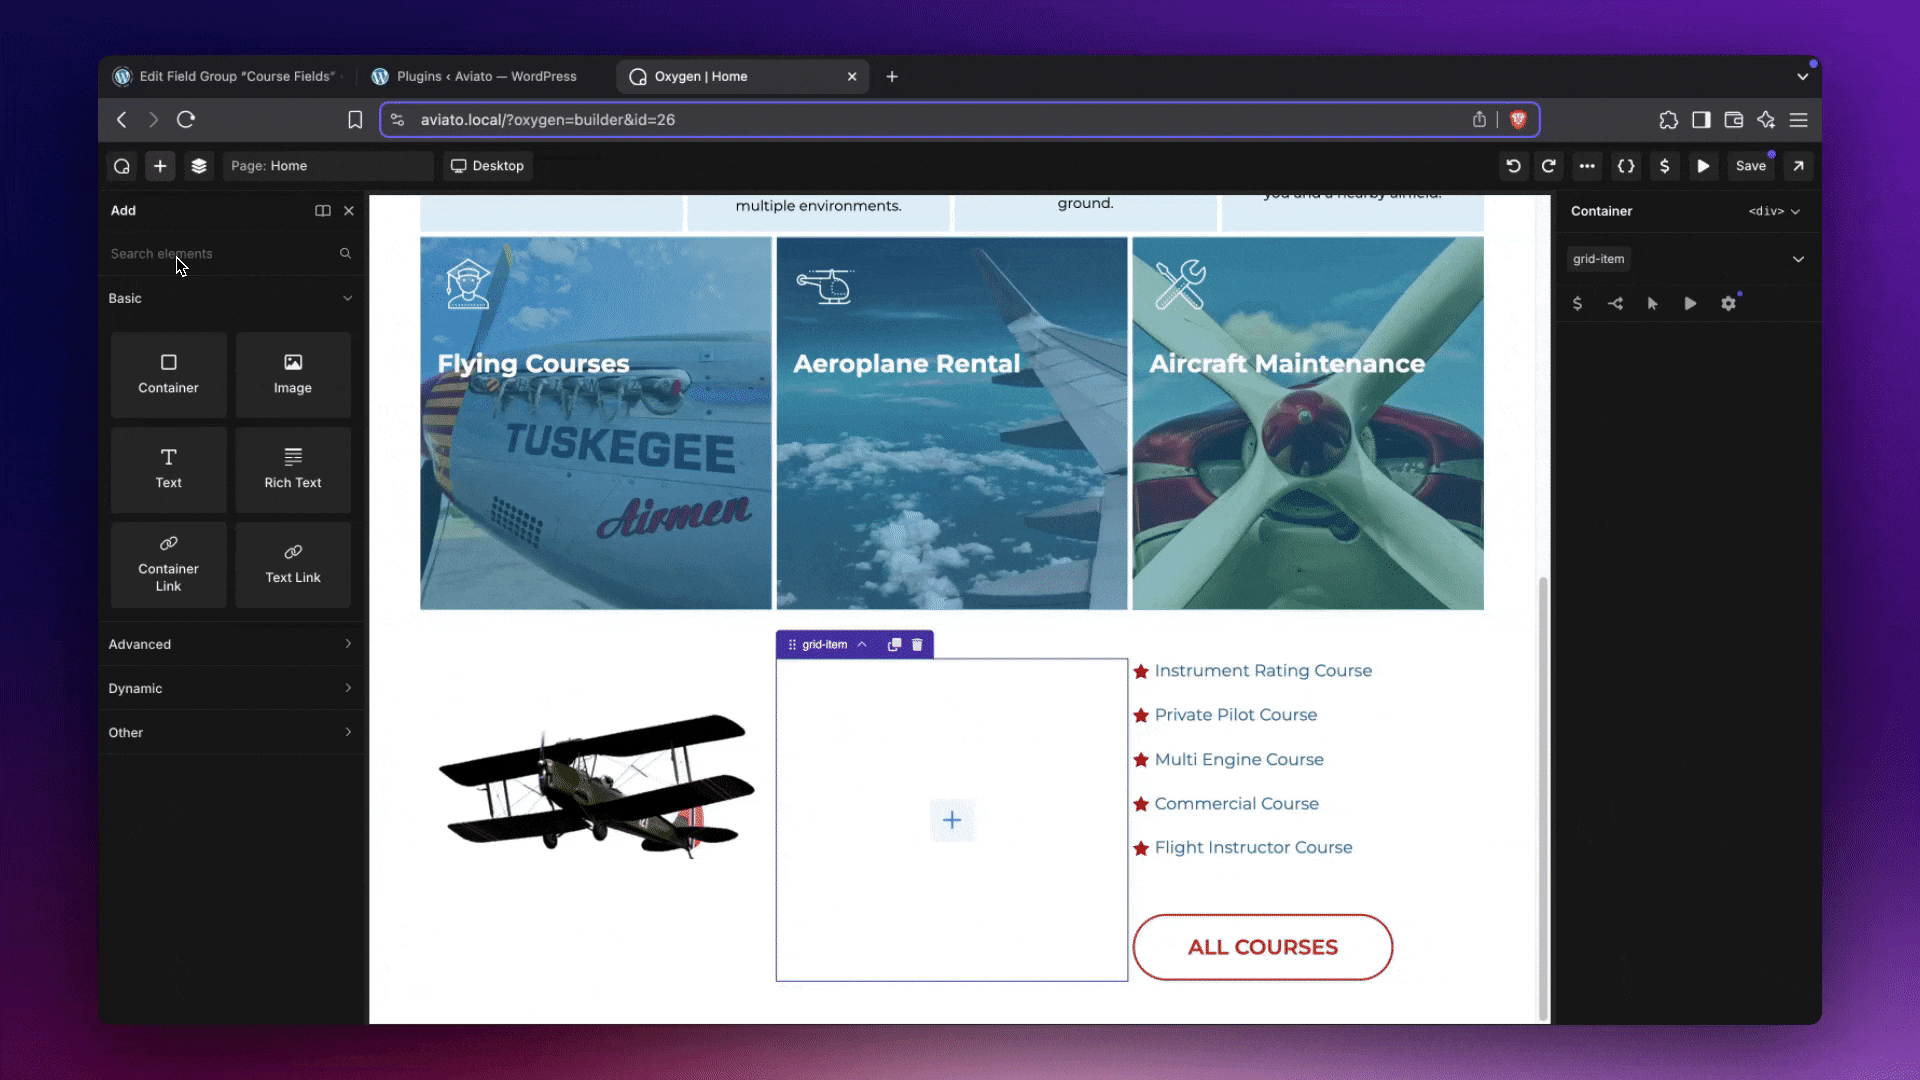1920x1080 pixels.
Task: Open the Desktop breakpoint selector
Action: coord(487,166)
